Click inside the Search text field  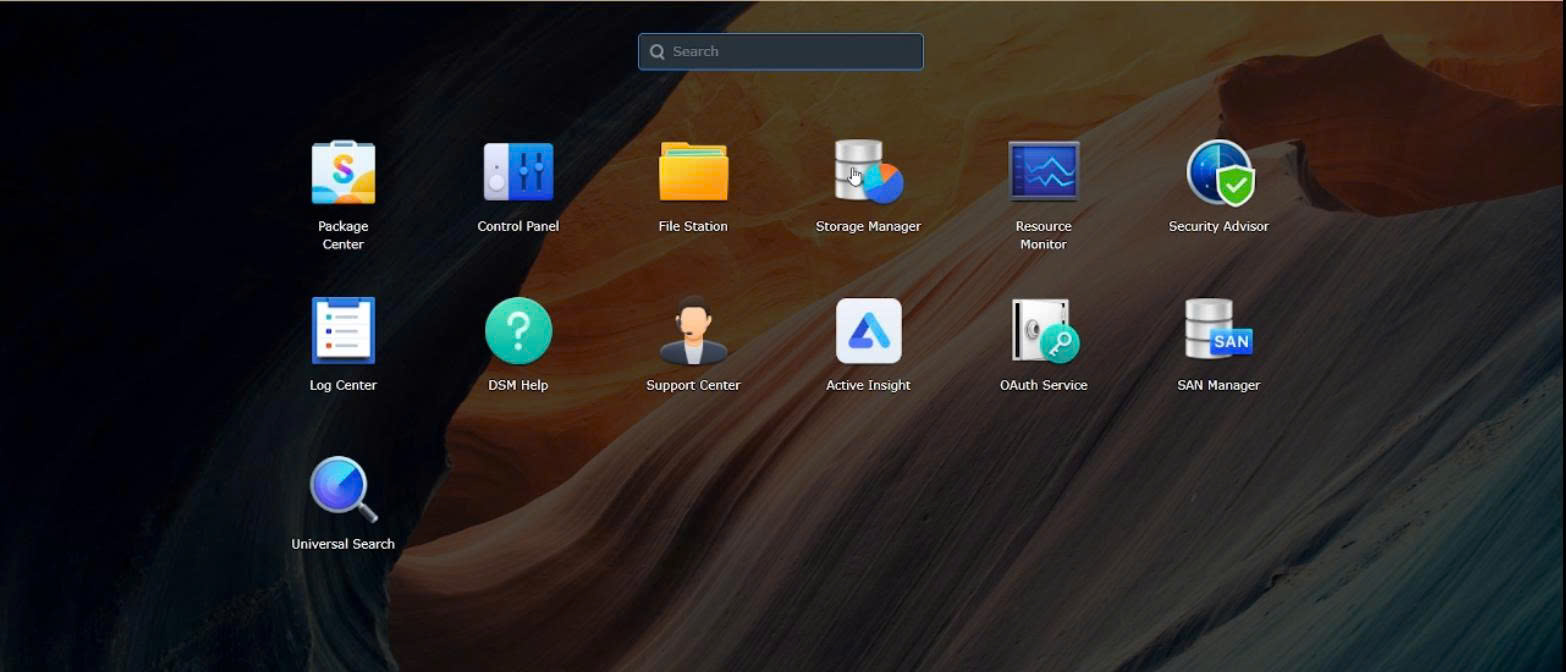click(790, 52)
